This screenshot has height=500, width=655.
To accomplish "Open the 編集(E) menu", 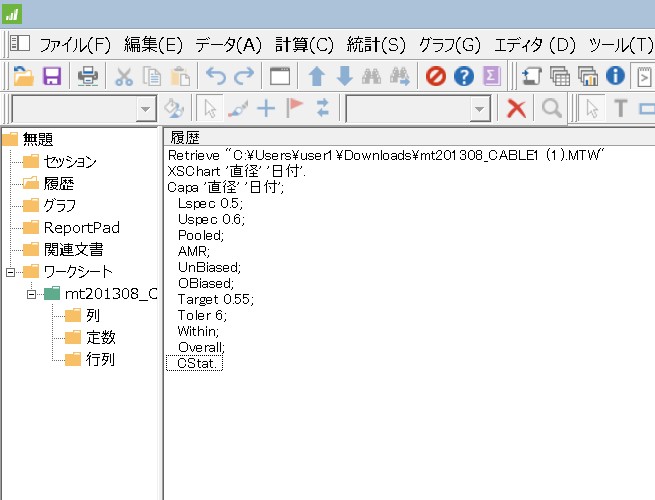I will [153, 44].
